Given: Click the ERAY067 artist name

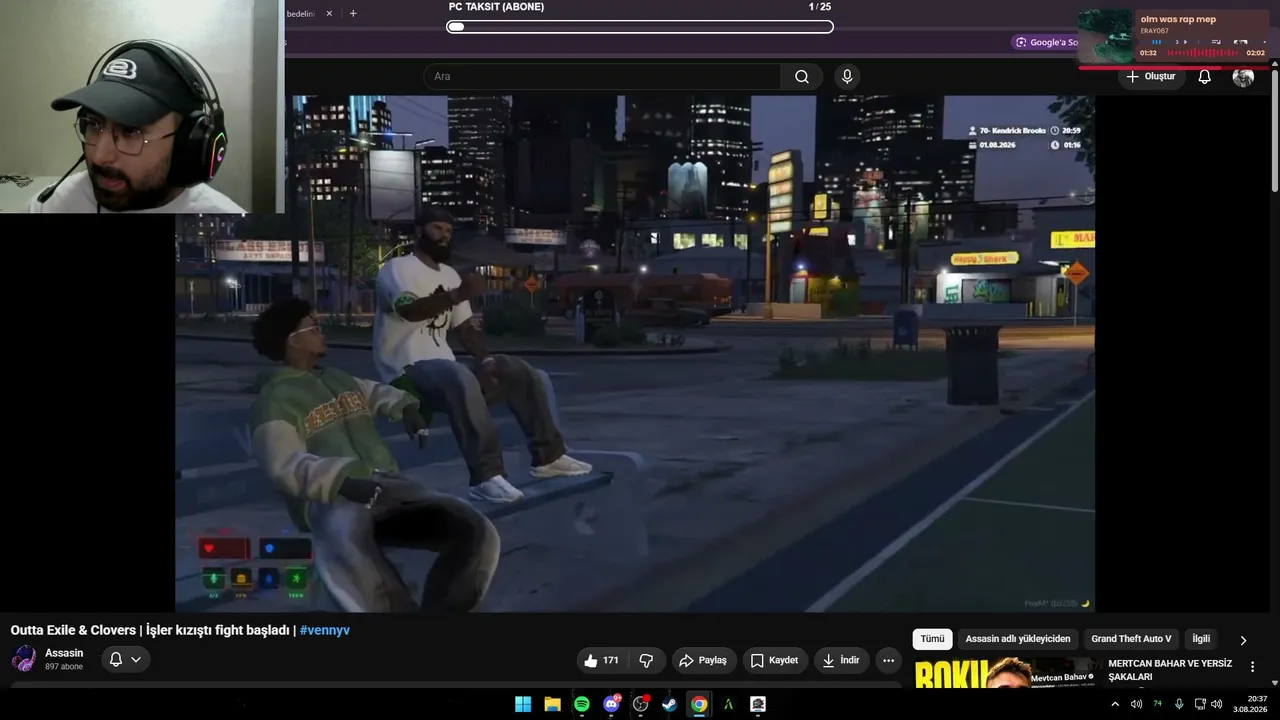Looking at the screenshot, I should tap(1155, 31).
